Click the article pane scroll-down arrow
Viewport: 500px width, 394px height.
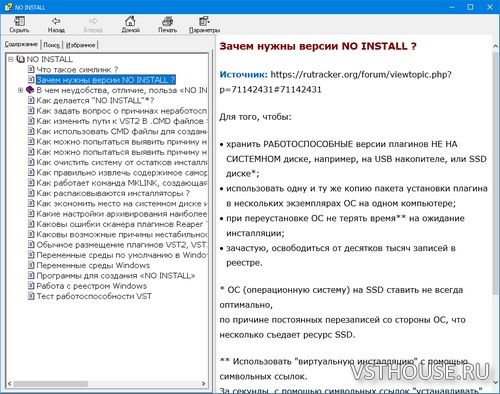click(495, 383)
